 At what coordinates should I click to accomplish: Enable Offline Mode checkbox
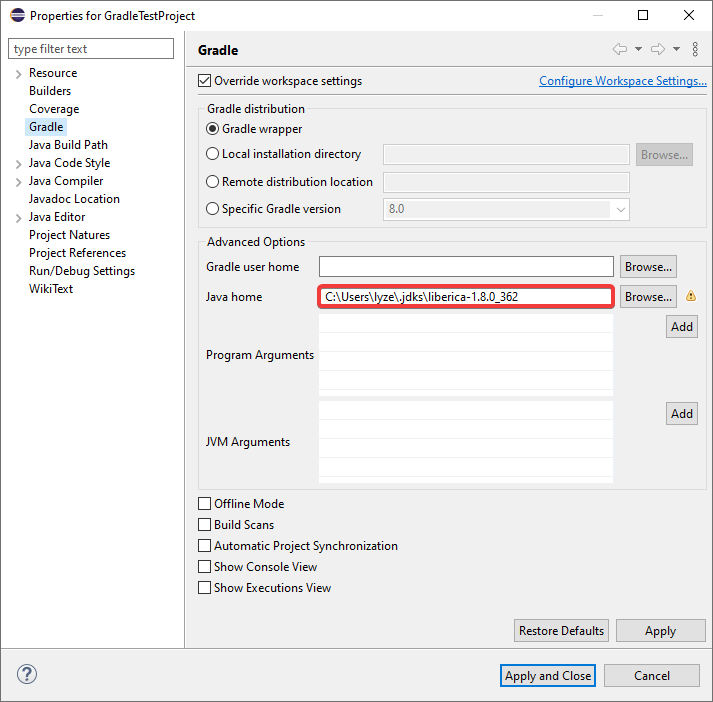pos(205,503)
